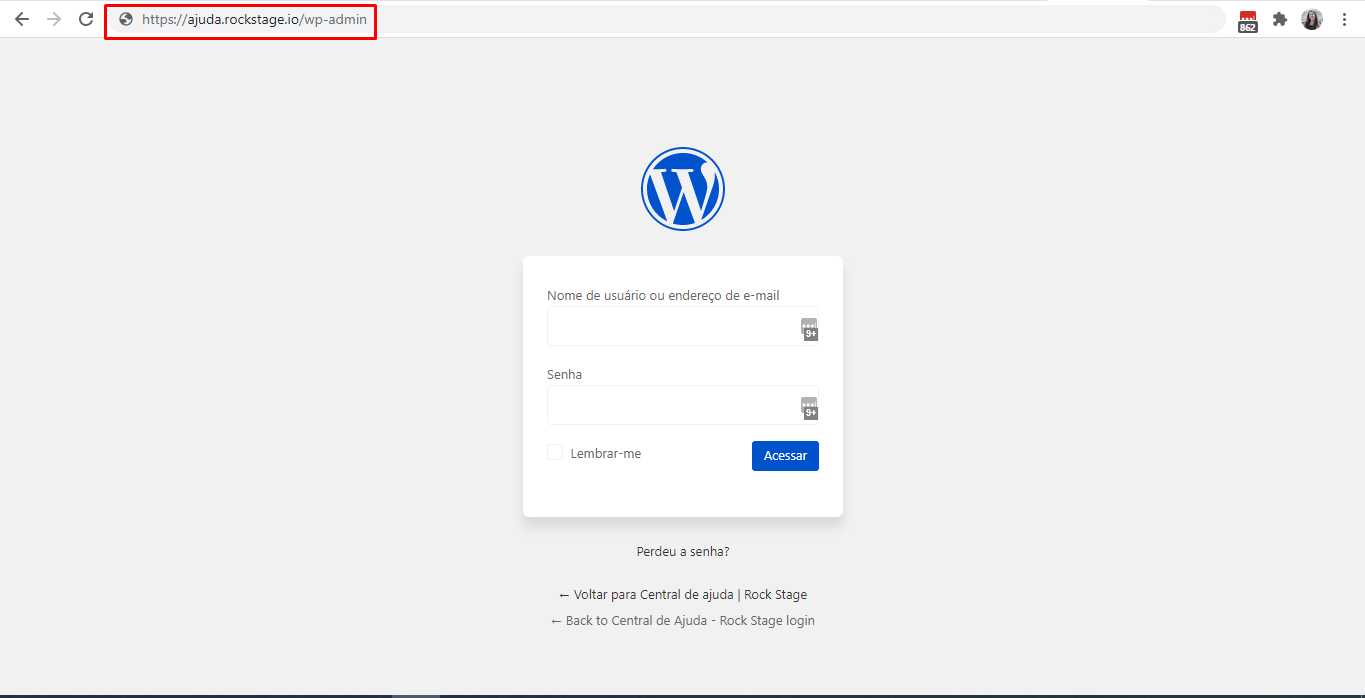Click the Senha field label
The width and height of the screenshot is (1365, 698).
click(564, 374)
